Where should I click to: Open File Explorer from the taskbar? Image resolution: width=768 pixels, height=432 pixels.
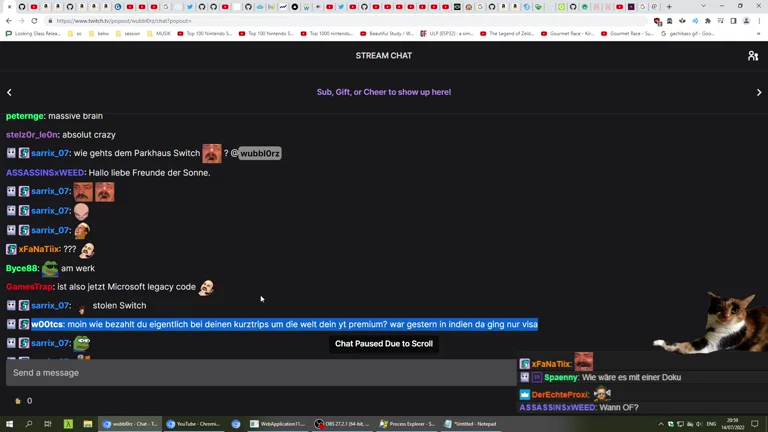point(88,424)
